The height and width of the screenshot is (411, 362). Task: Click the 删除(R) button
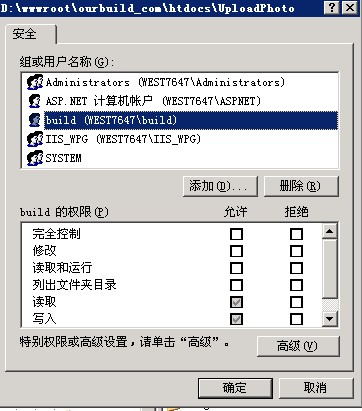coord(301,186)
